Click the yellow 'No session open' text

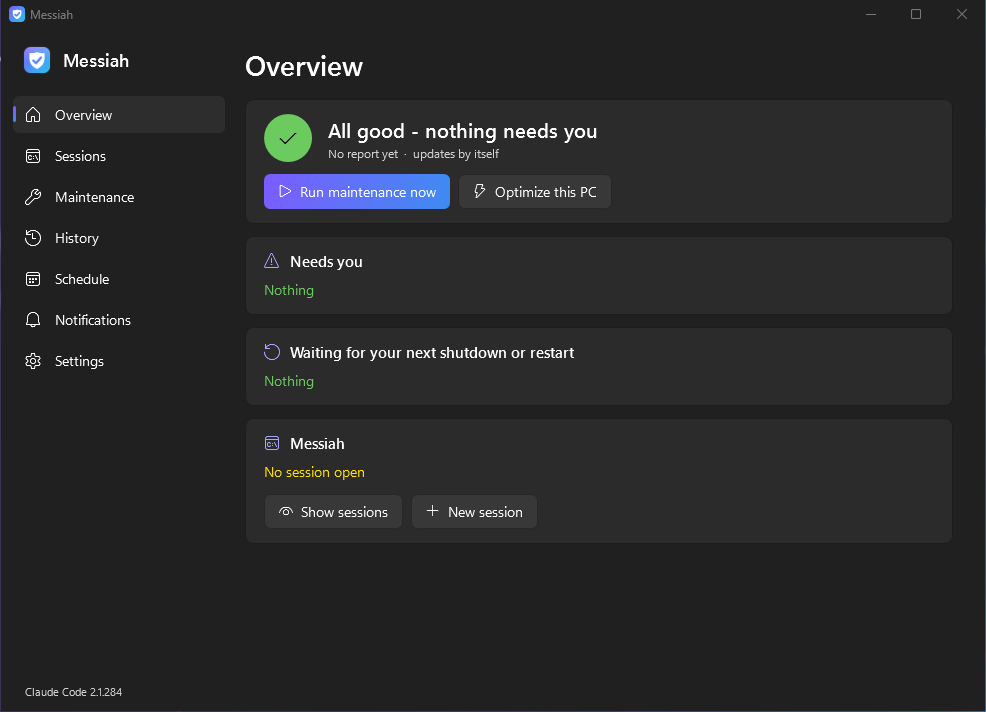click(314, 472)
